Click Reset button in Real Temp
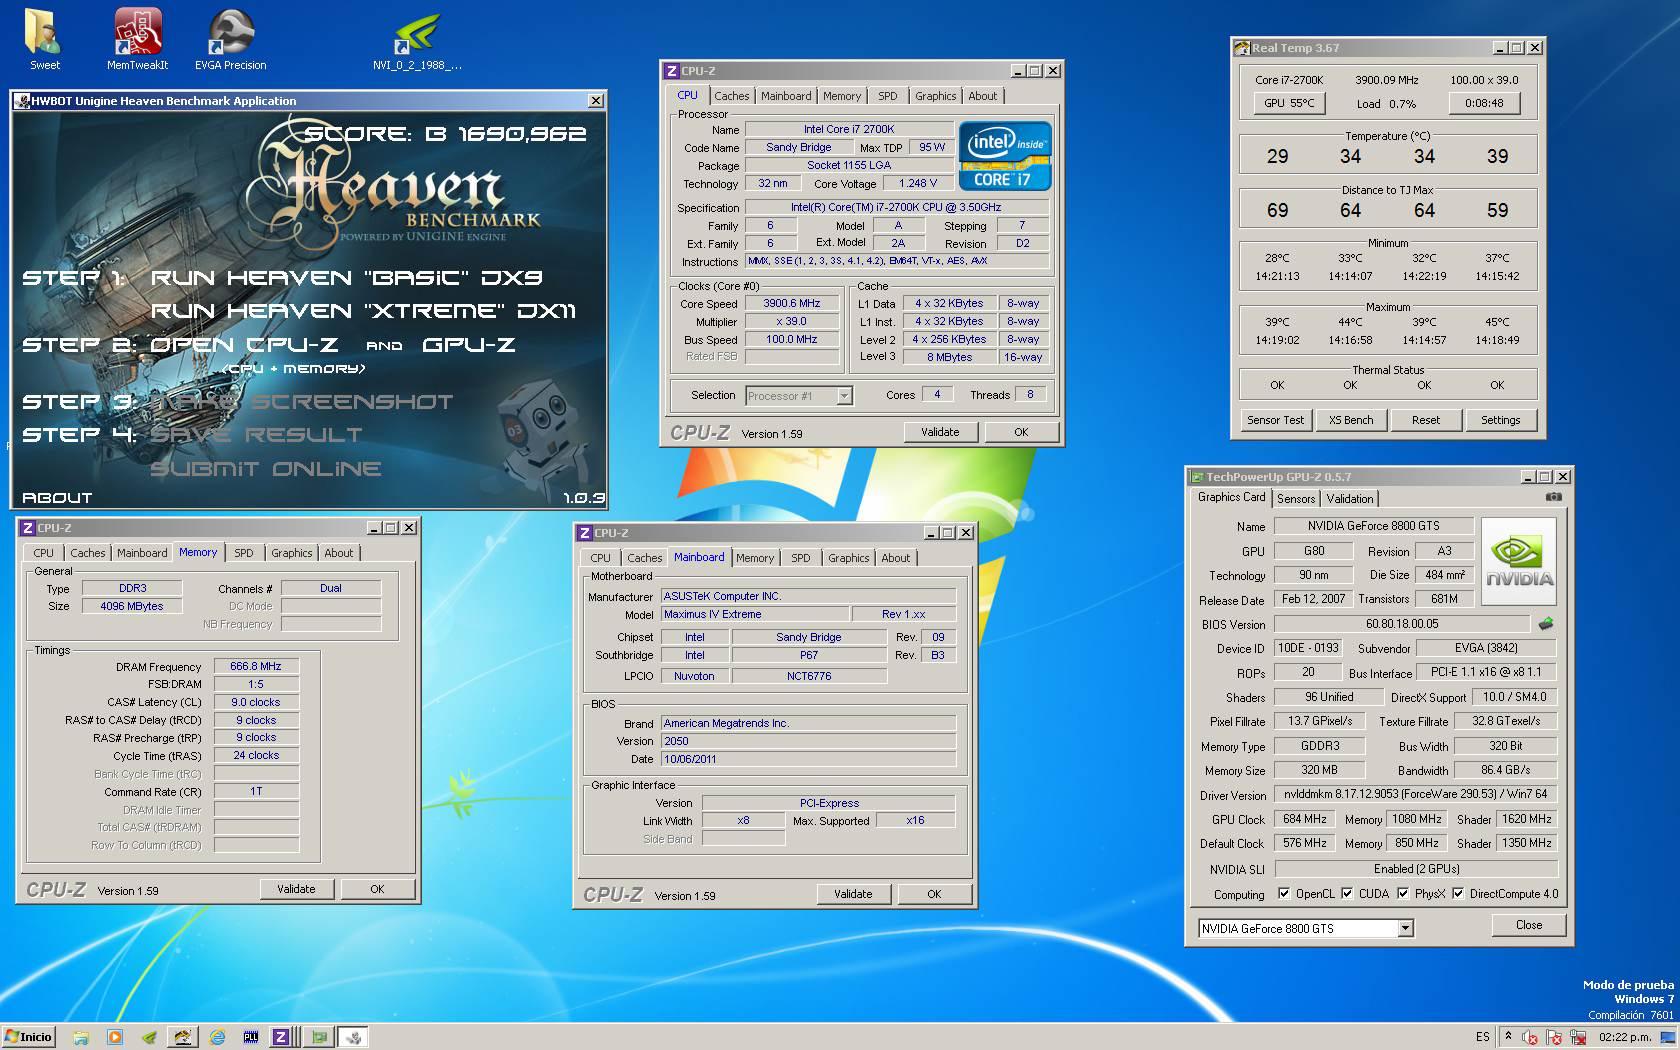 1426,420
